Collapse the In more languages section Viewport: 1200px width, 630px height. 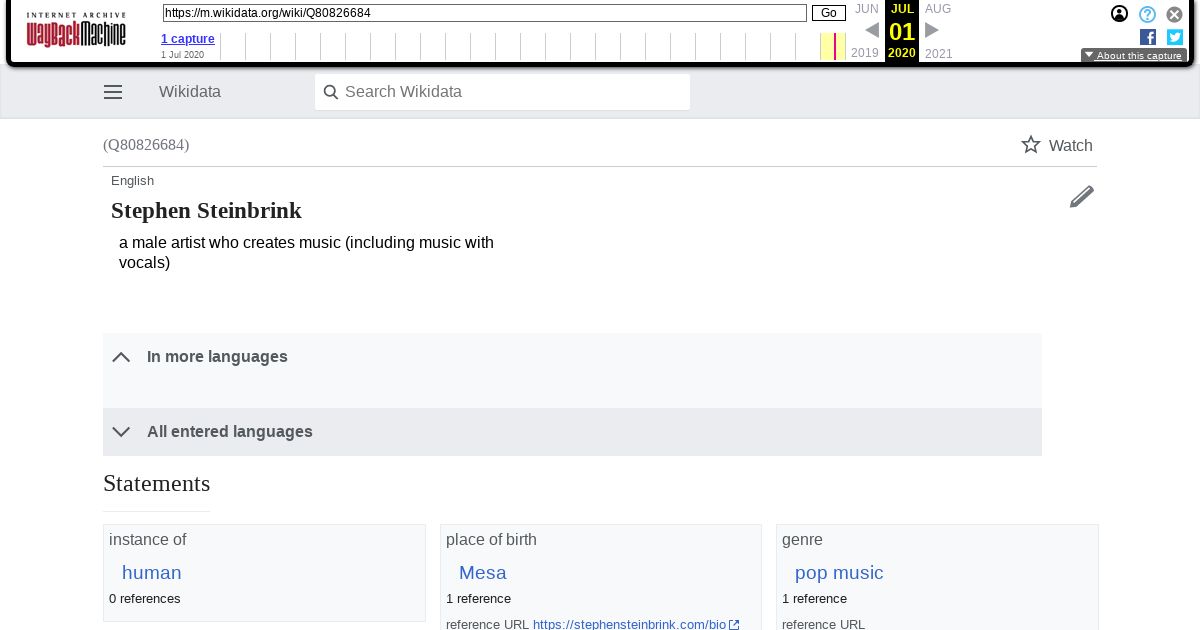click(x=572, y=357)
